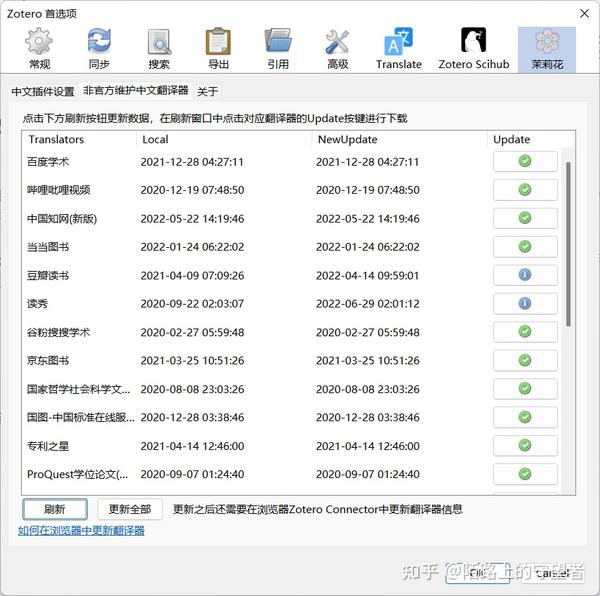This screenshot has width=600, height=596.
Task: Select the 哔哩哔哩视频 translator name
Action: click(59, 190)
